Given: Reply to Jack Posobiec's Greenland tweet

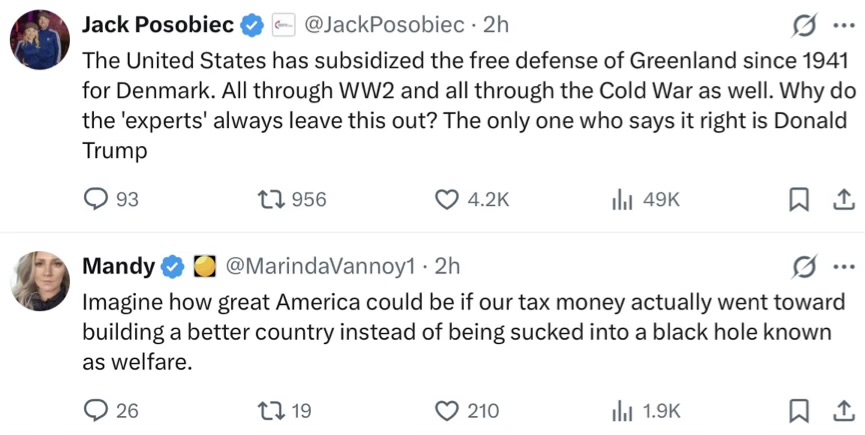Looking at the screenshot, I should click(95, 200).
